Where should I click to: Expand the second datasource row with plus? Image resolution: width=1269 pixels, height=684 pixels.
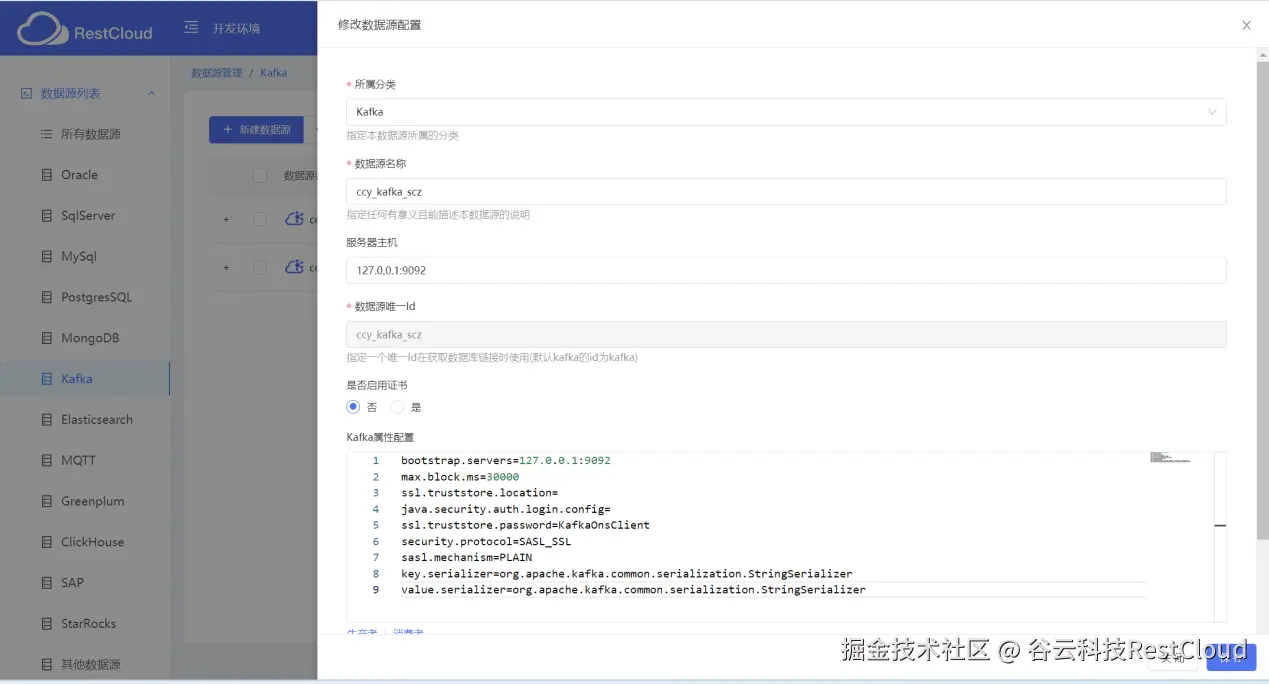(x=226, y=267)
